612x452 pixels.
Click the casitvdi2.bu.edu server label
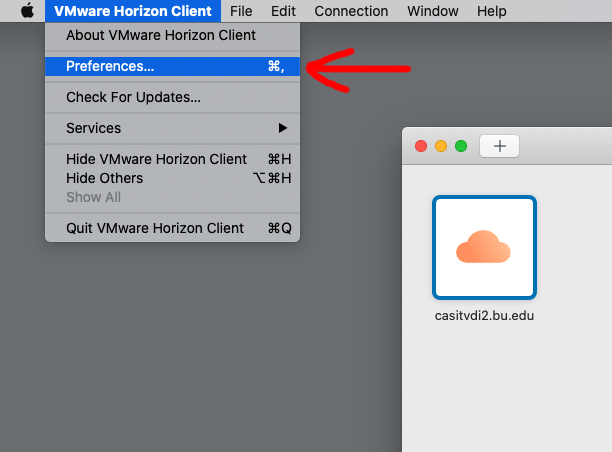point(484,315)
